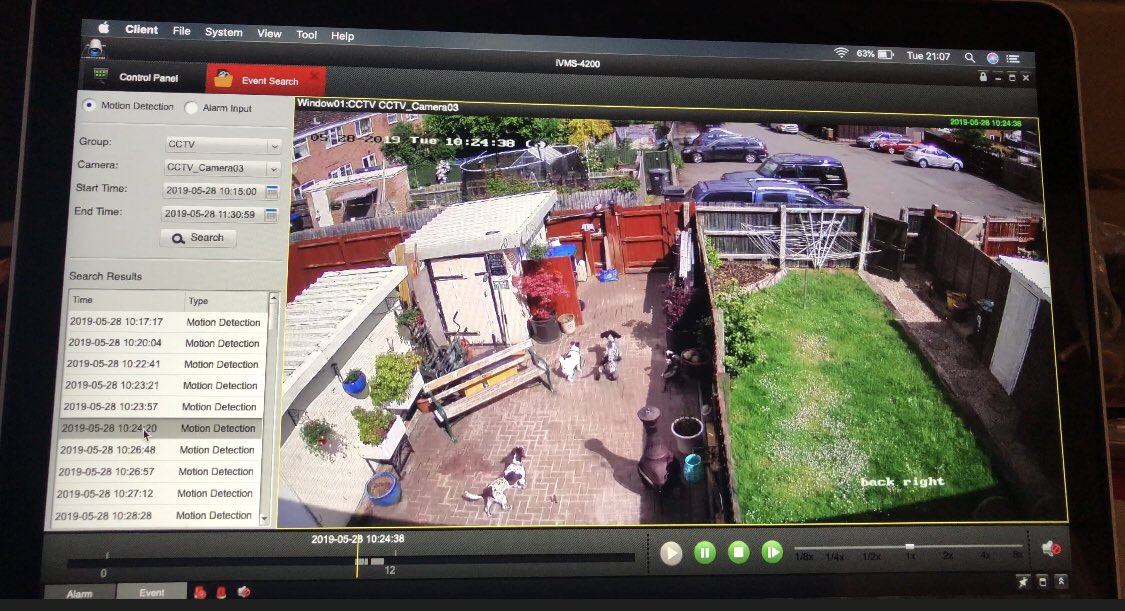
Task: Click the grey play button
Action: (x=671, y=553)
